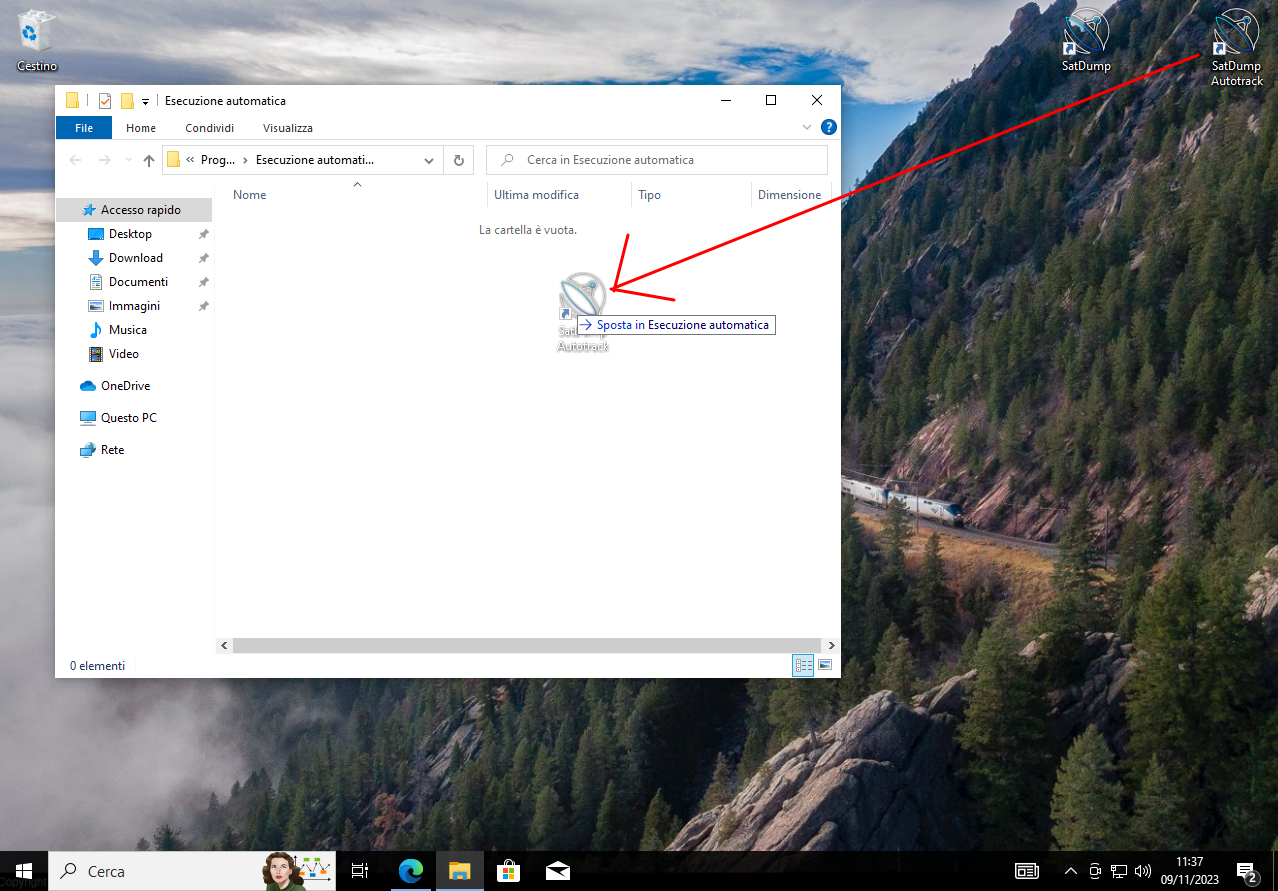Click the pin icon next to Documenti
1278x891 pixels.
pyautogui.click(x=203, y=282)
